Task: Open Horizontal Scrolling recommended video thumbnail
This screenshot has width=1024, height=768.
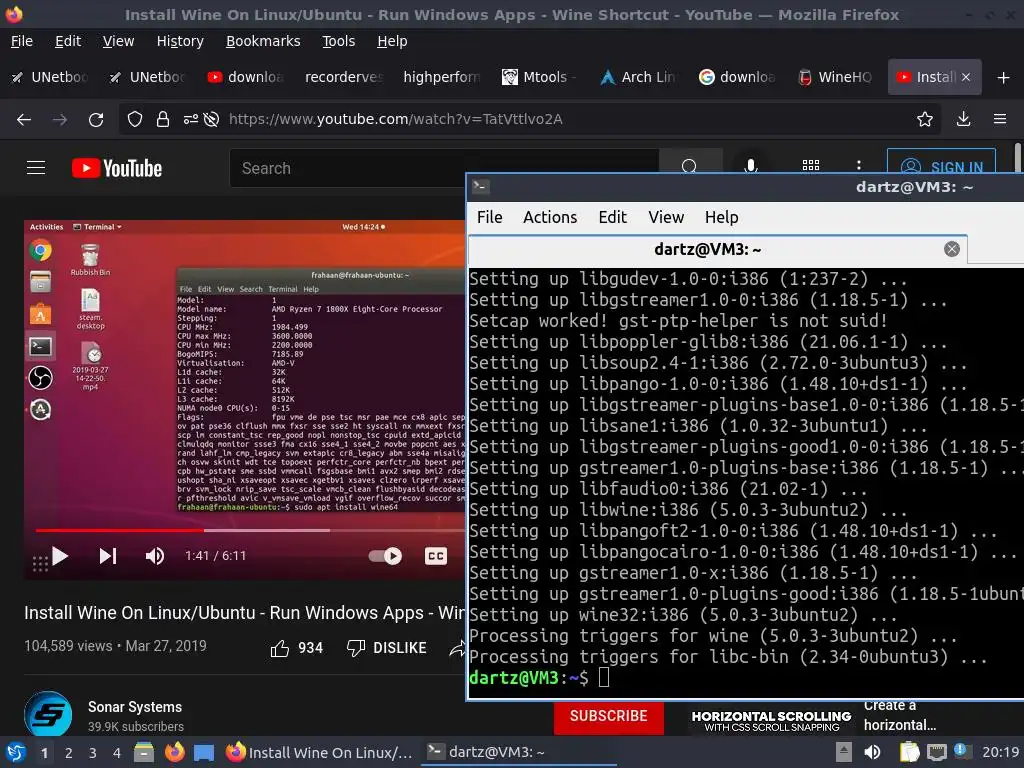Action: [771, 718]
